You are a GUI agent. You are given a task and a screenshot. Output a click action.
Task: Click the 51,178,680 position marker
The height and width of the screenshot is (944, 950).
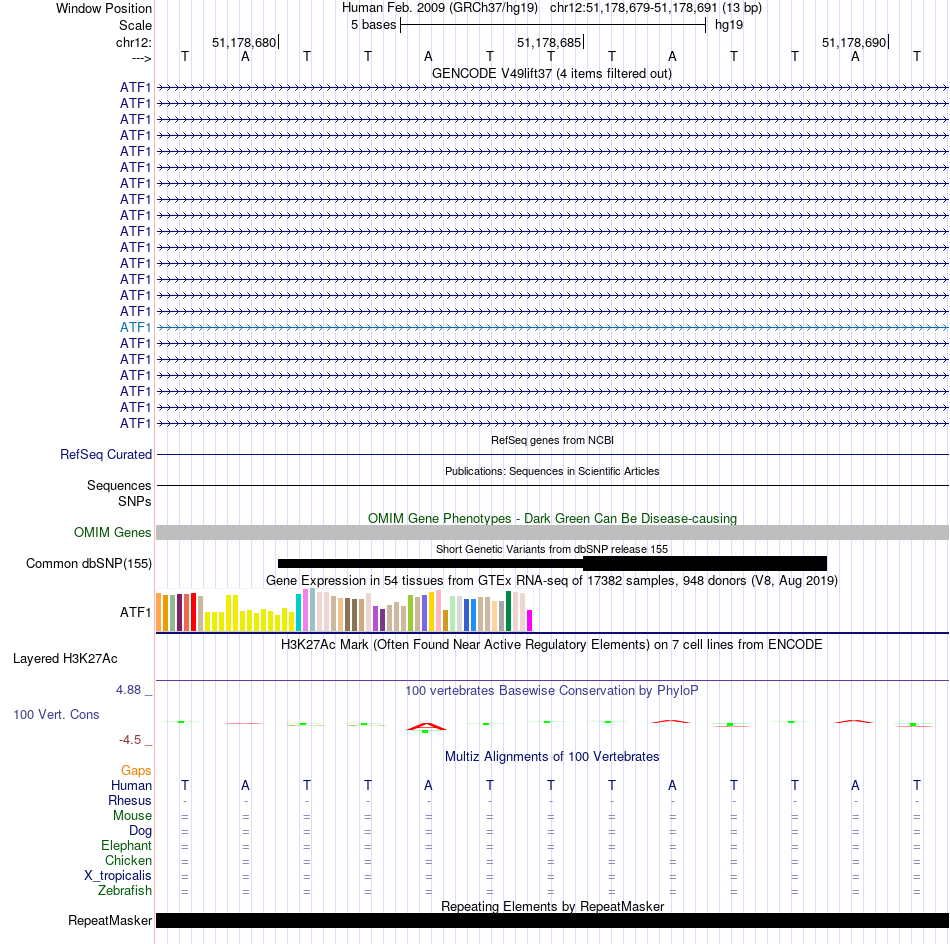(x=244, y=42)
